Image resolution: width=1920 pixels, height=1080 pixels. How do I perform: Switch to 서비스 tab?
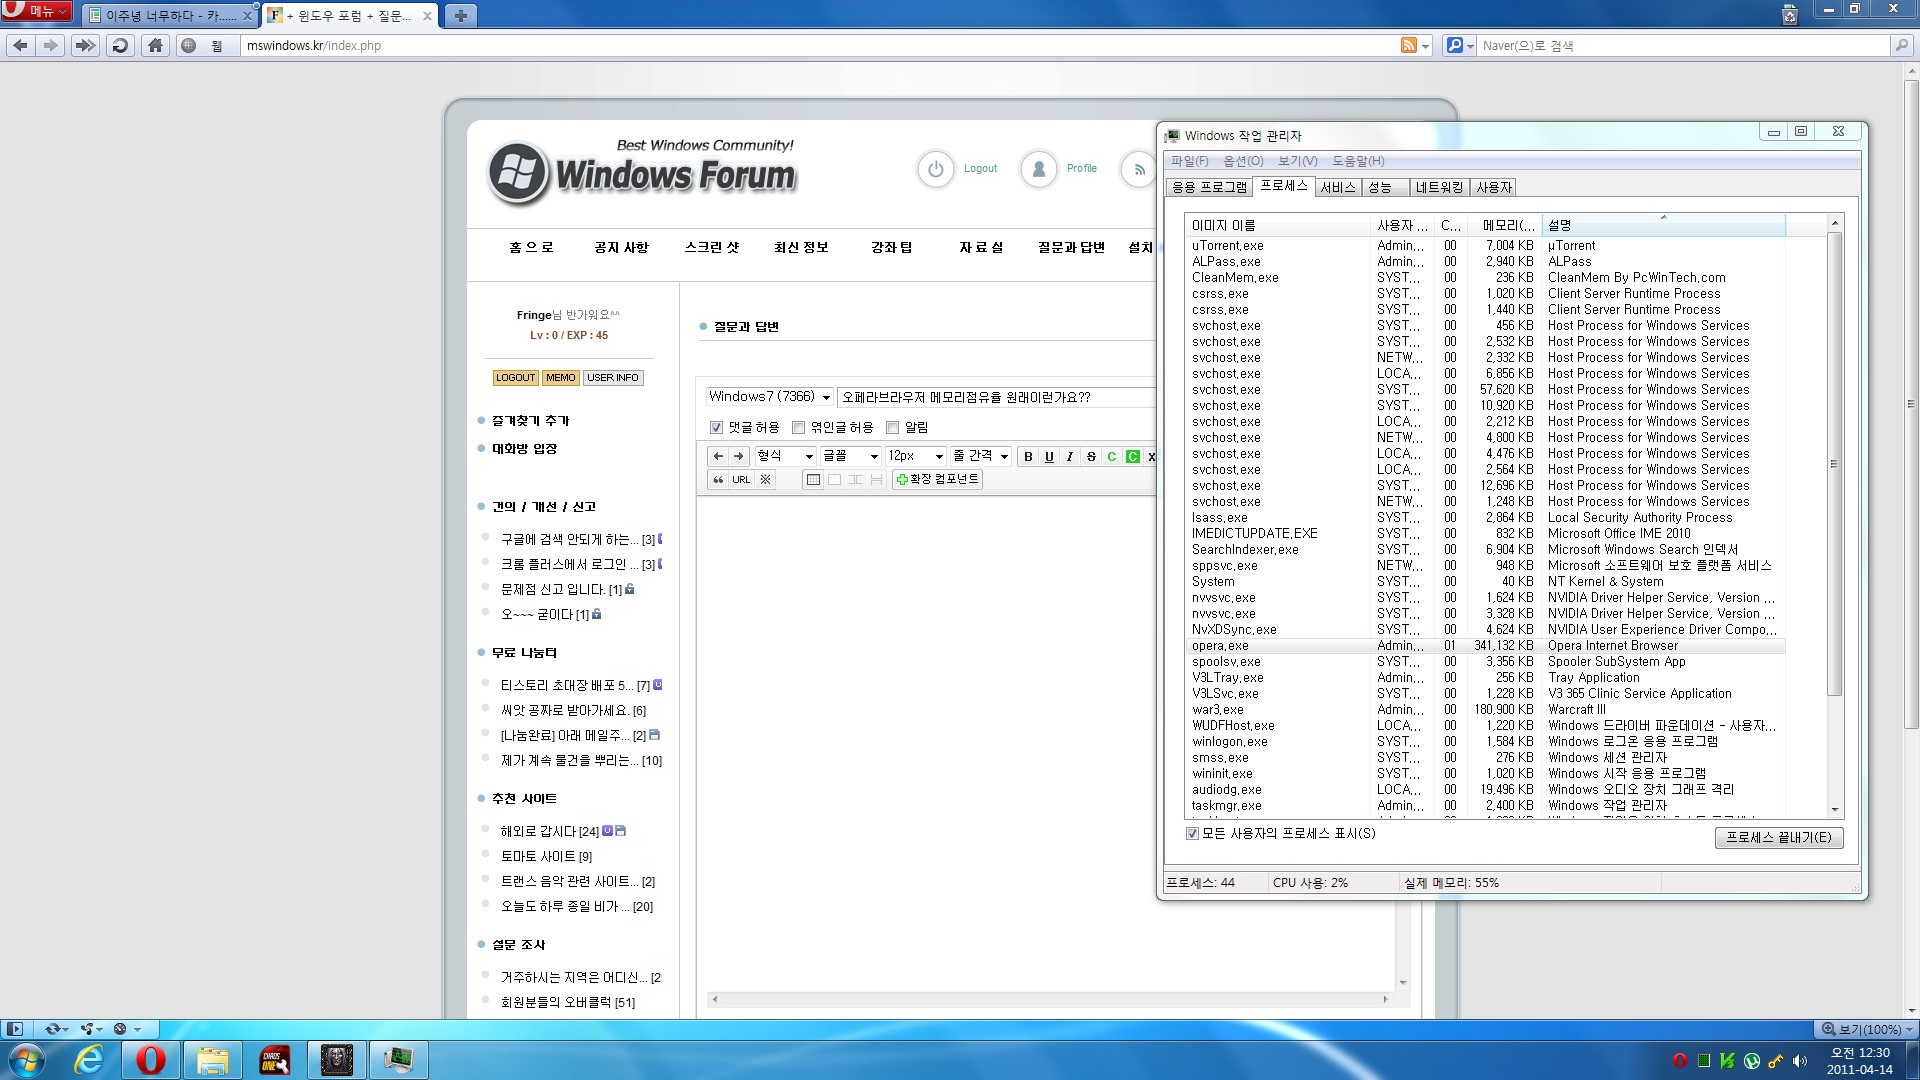click(1338, 187)
